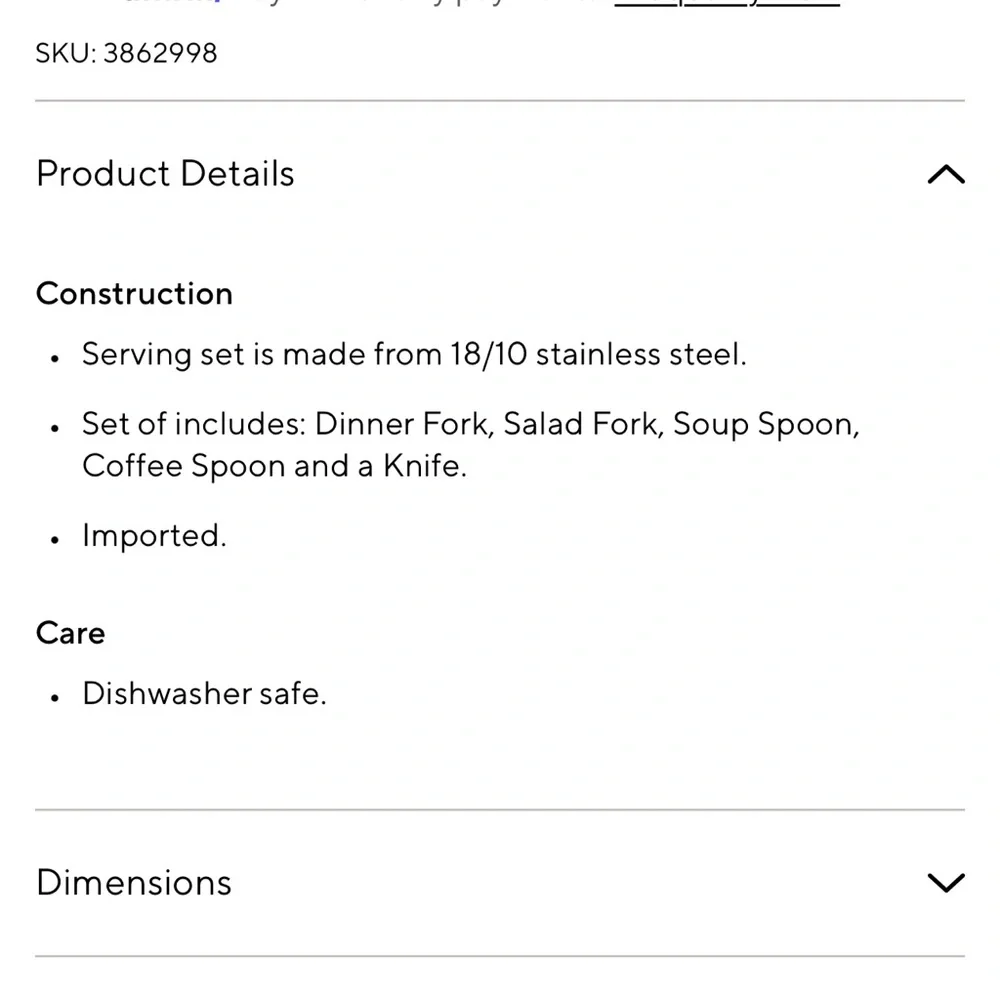Image resolution: width=1000 pixels, height=1000 pixels.
Task: Click the Product Details section heading
Action: click(165, 174)
